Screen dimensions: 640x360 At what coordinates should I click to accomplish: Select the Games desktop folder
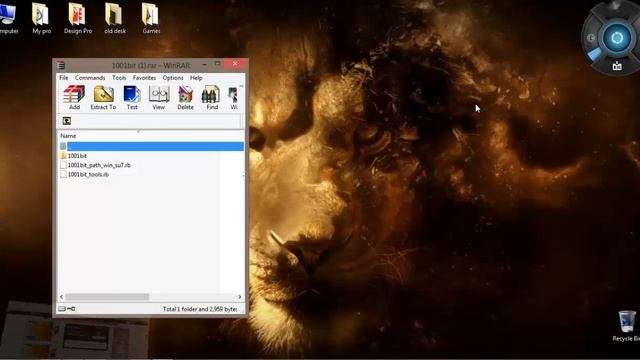[151, 18]
